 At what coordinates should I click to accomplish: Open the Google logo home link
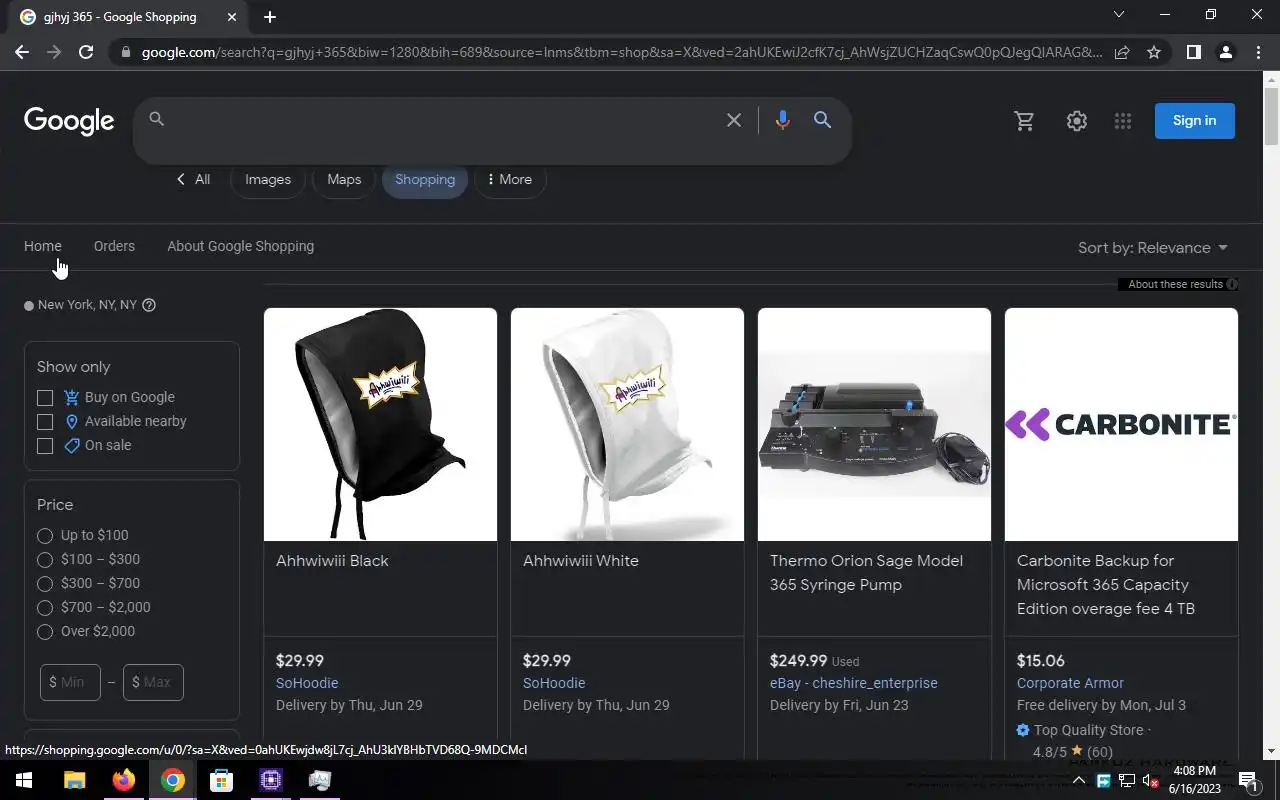(69, 121)
